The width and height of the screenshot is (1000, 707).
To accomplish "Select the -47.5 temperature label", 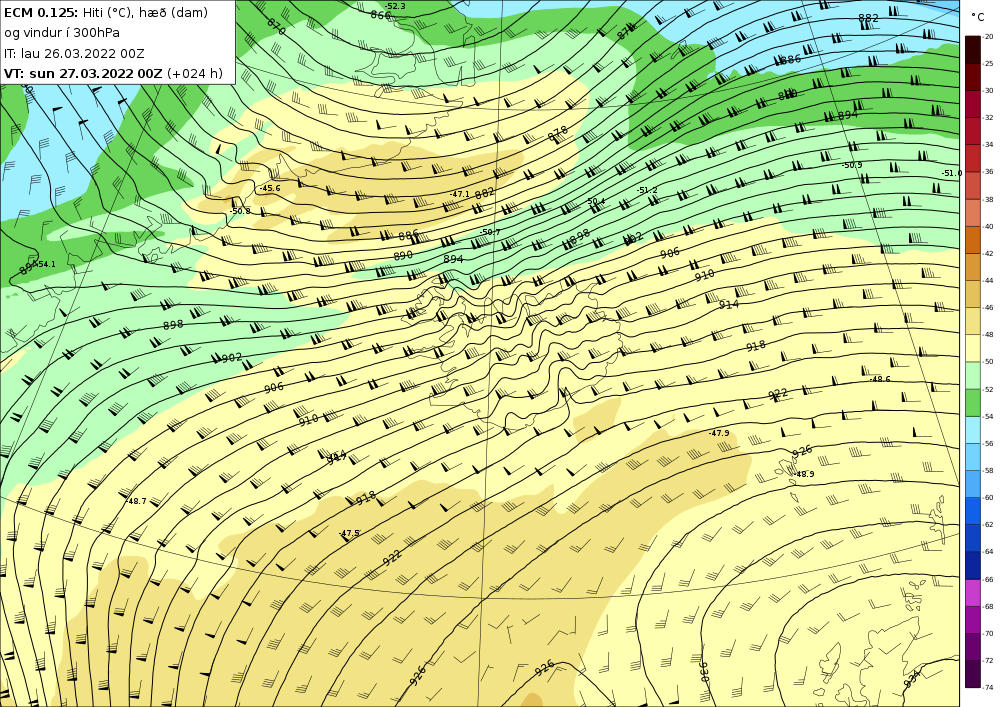I will pyautogui.click(x=349, y=534).
